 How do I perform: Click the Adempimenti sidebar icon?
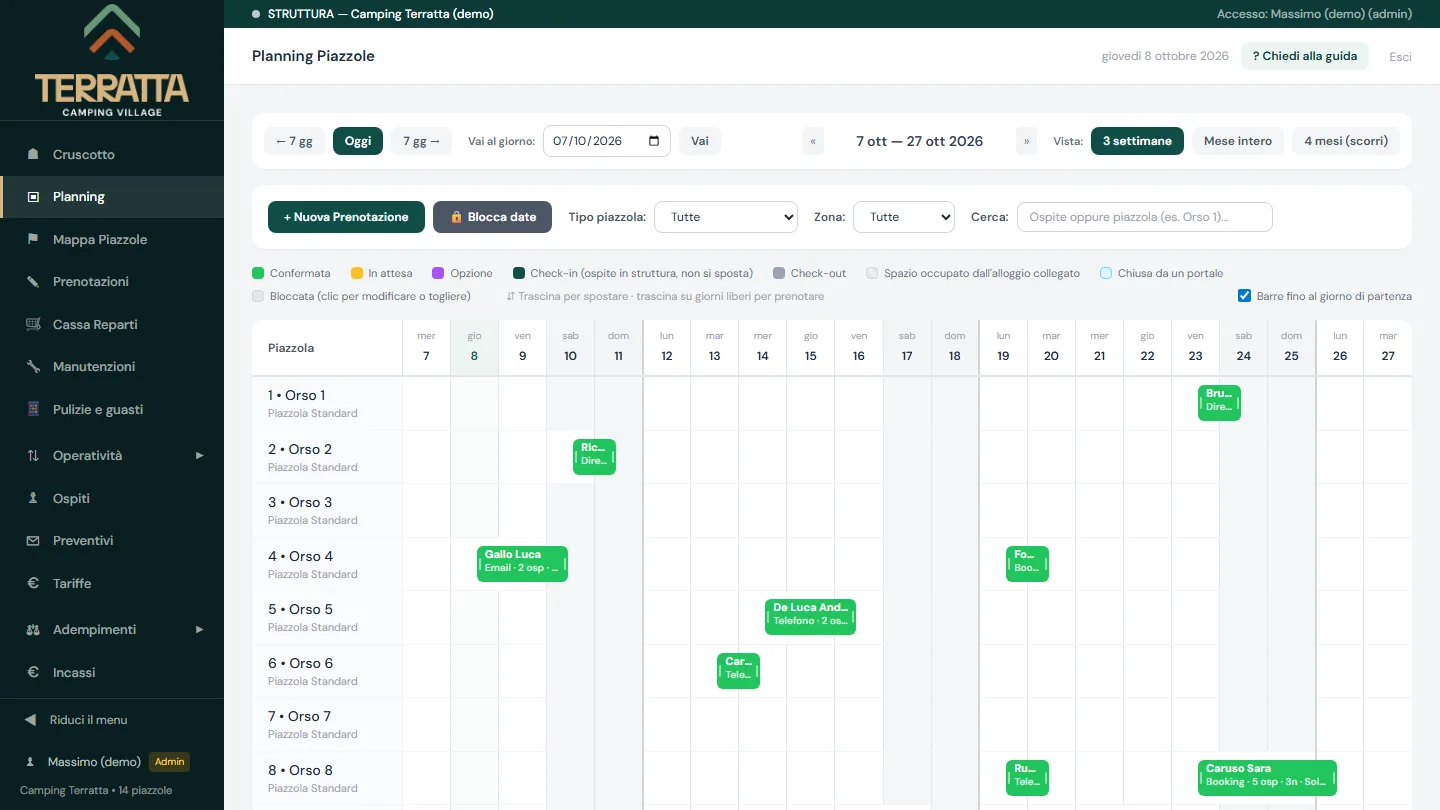coord(33,630)
